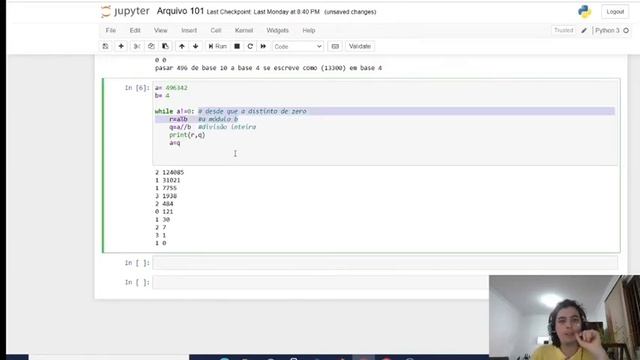This screenshot has height=360, width=640.
Task: Click the Jupyter logo
Action: pos(125,11)
